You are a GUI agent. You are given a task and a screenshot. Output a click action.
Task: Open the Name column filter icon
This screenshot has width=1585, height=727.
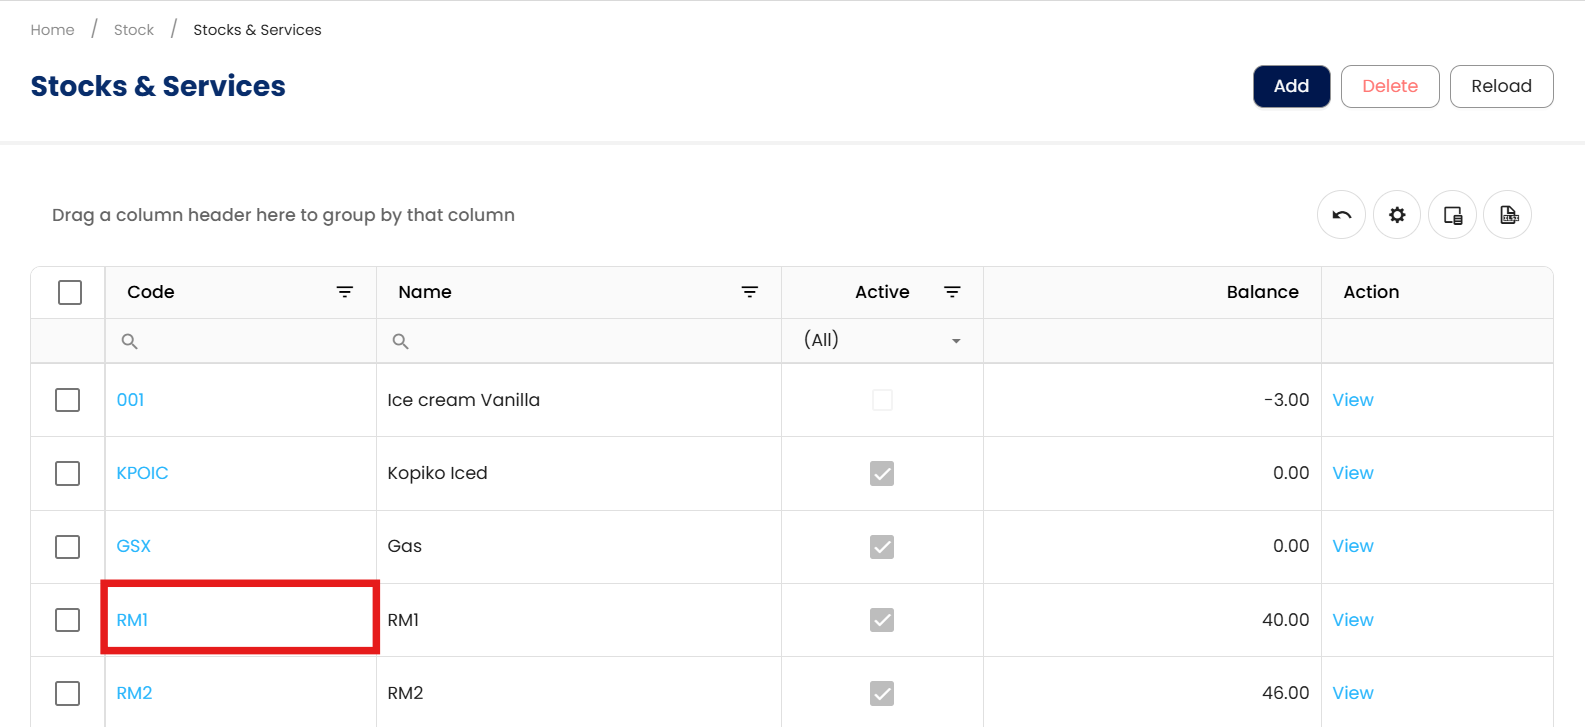(x=750, y=292)
